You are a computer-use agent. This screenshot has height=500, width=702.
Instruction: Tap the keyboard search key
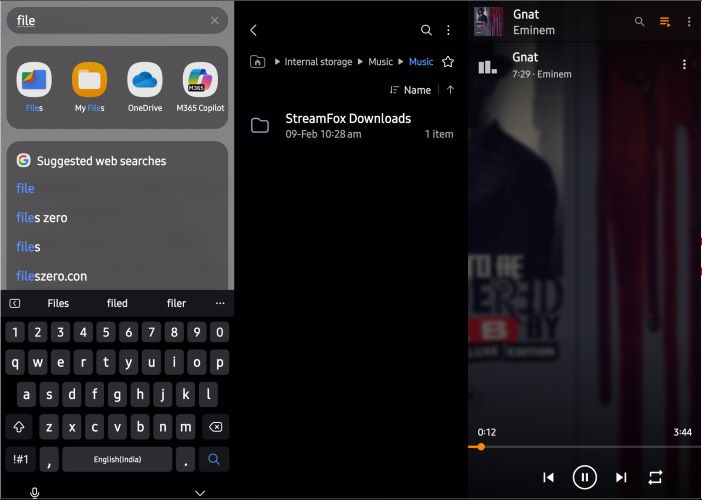(x=214, y=459)
